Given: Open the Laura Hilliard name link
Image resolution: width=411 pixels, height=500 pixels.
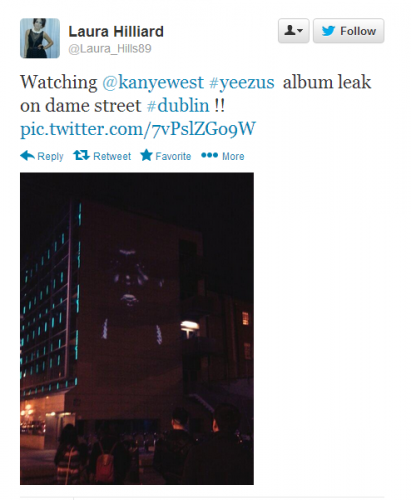Looking at the screenshot, I should [116, 32].
